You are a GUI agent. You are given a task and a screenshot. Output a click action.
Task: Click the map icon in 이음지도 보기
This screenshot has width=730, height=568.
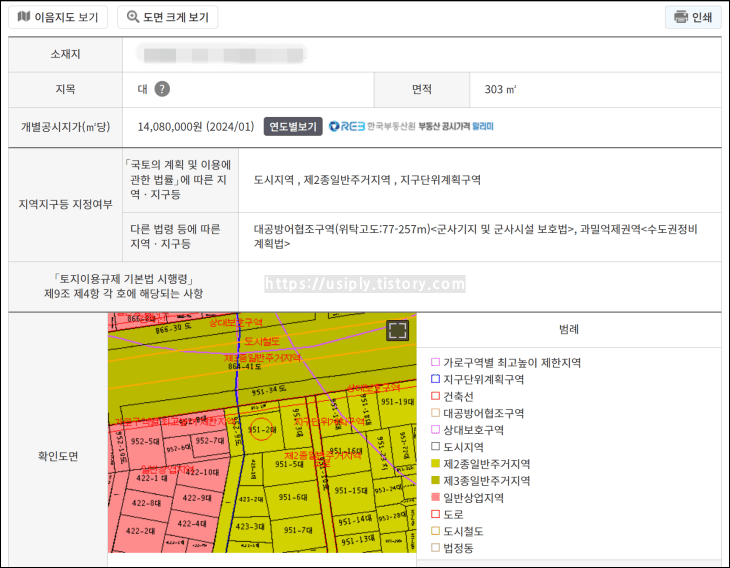tap(23, 17)
